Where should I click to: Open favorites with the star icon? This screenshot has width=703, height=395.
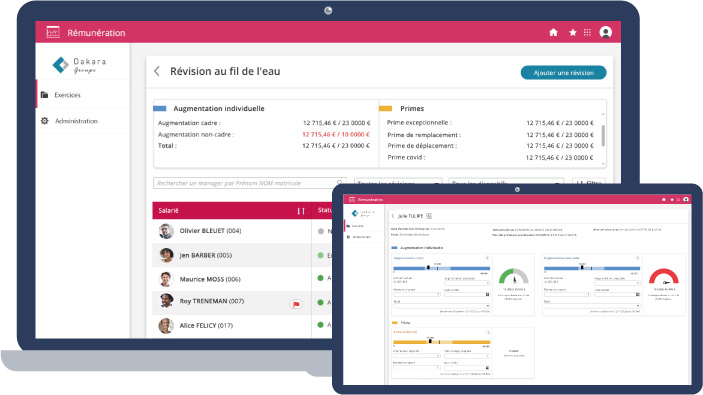pyautogui.click(x=573, y=32)
